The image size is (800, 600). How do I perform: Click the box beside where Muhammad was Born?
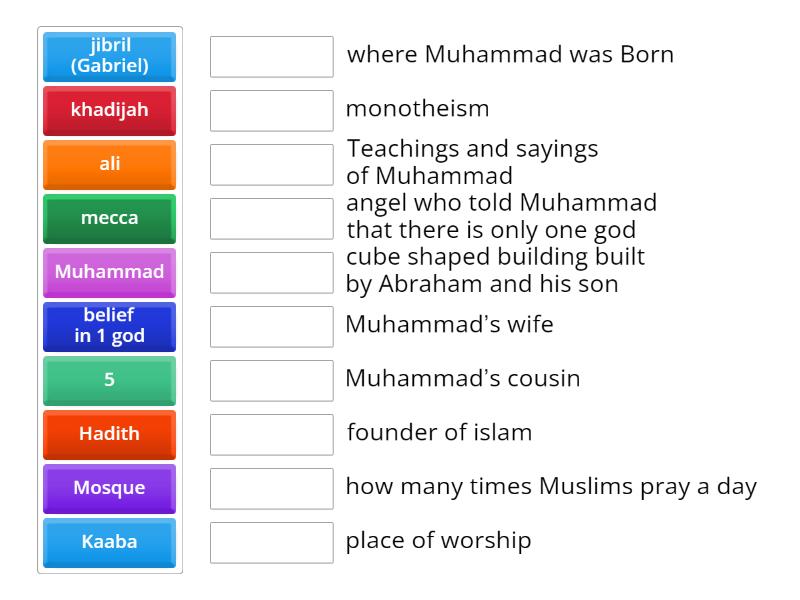pyautogui.click(x=272, y=57)
